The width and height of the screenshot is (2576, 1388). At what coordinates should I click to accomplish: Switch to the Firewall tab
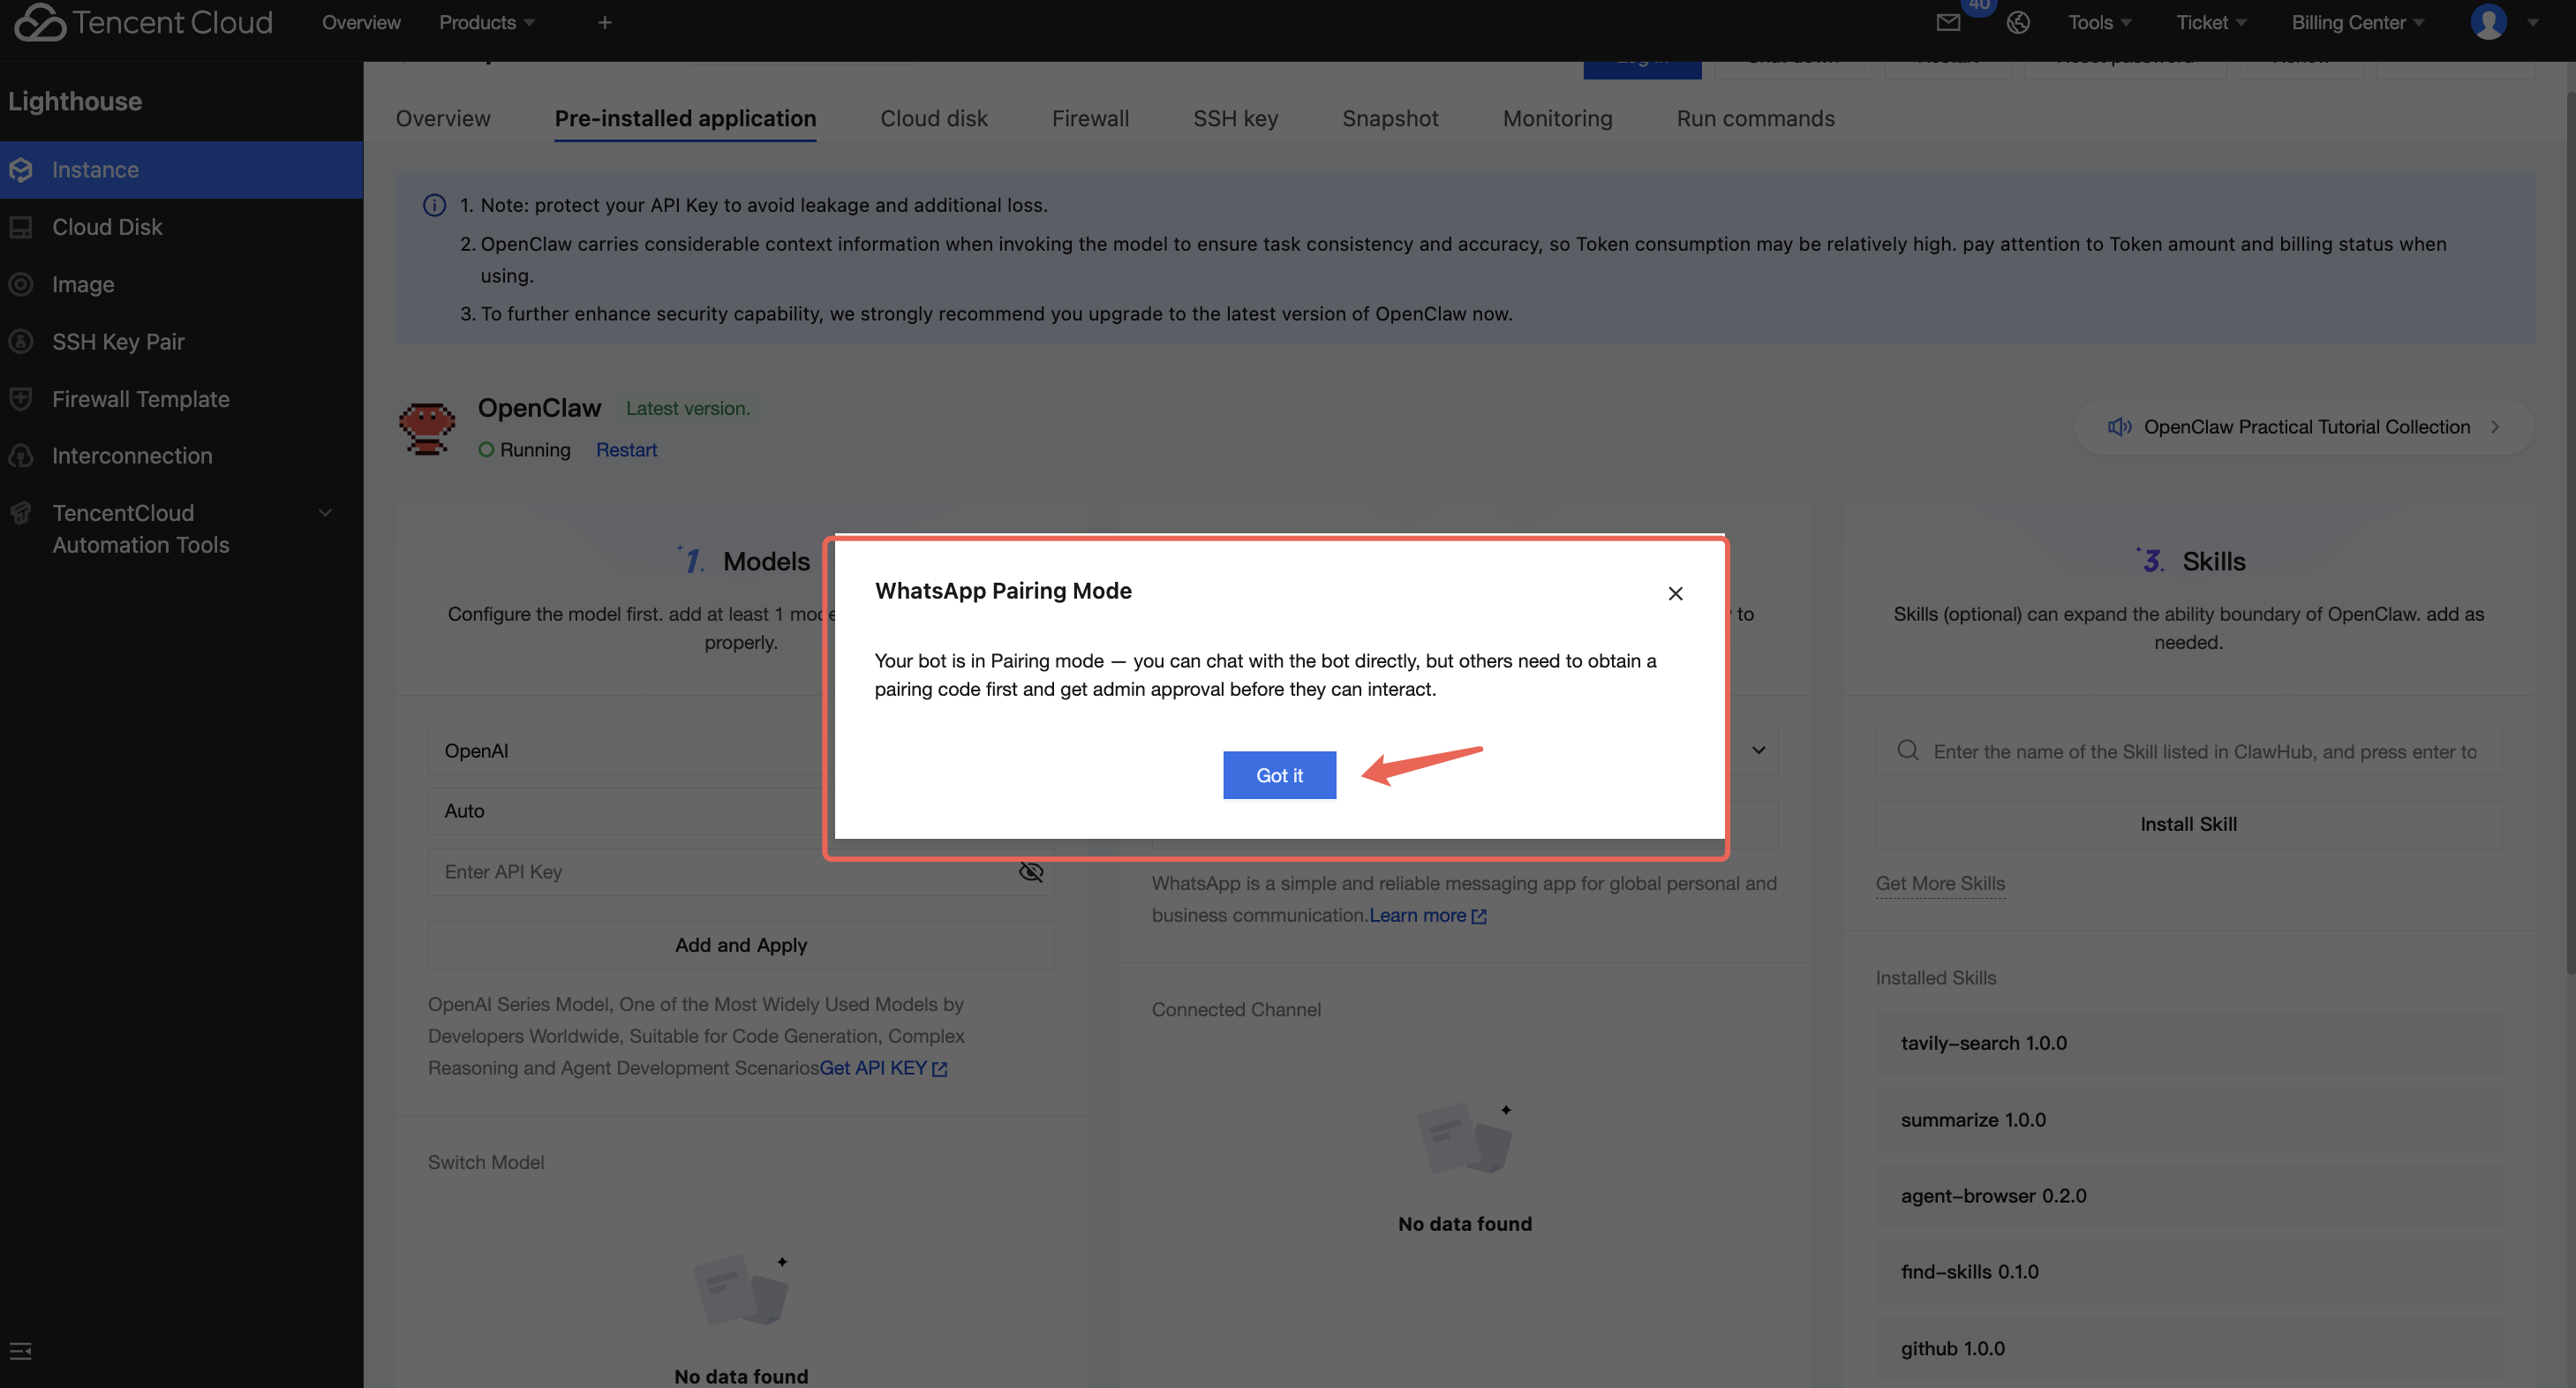click(1089, 119)
